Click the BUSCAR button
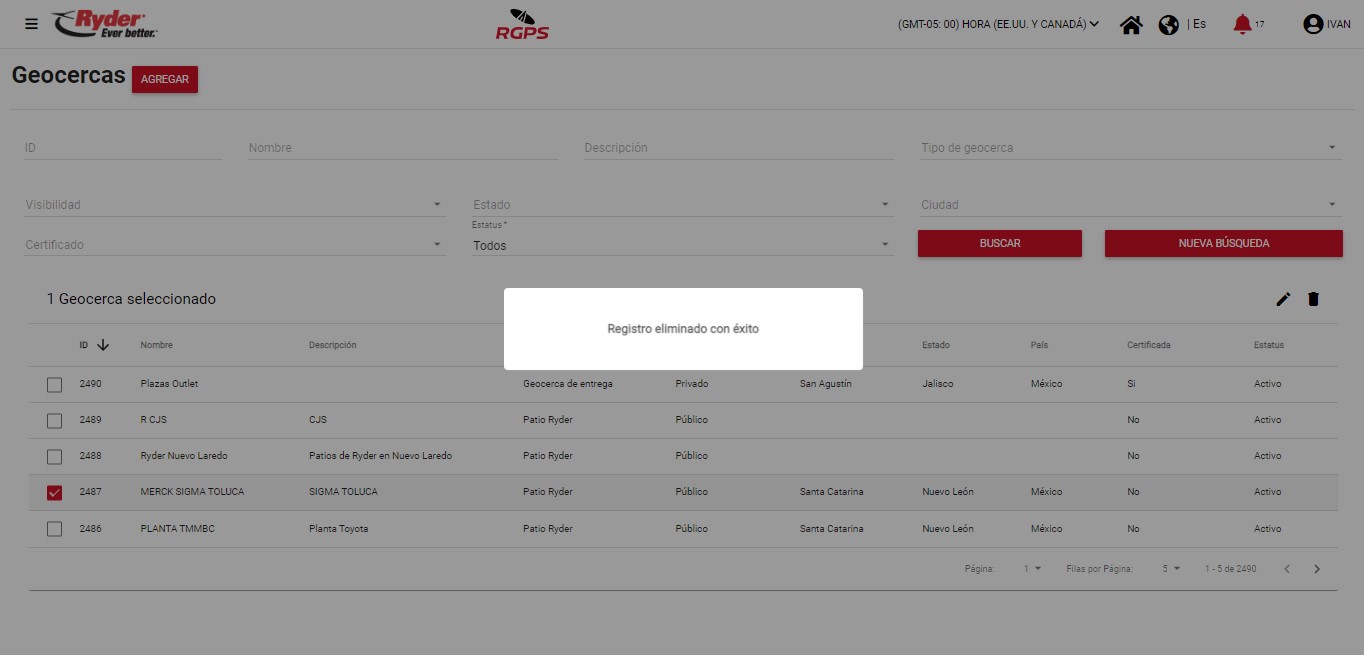Image resolution: width=1364 pixels, height=655 pixels. 999,243
